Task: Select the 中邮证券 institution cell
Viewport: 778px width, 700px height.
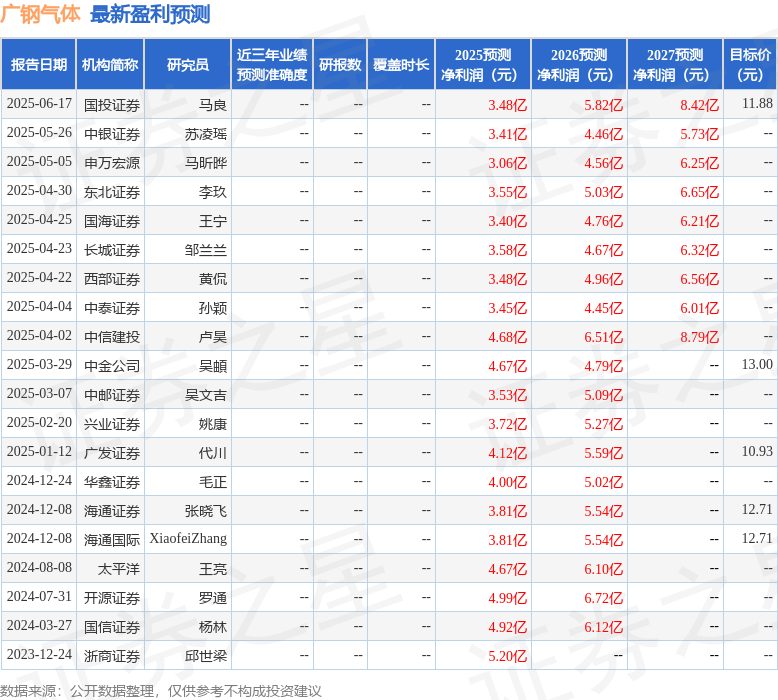Action: [112, 395]
